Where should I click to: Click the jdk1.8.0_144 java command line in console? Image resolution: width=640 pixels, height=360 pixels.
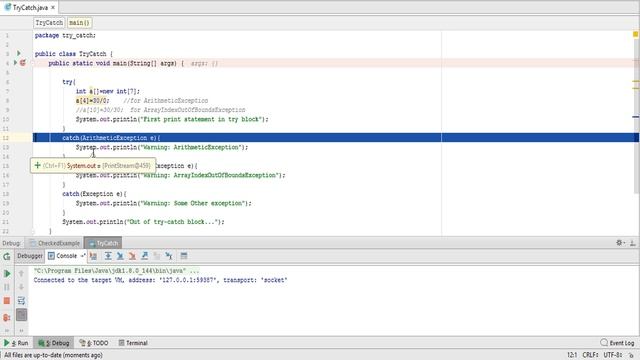pos(116,271)
